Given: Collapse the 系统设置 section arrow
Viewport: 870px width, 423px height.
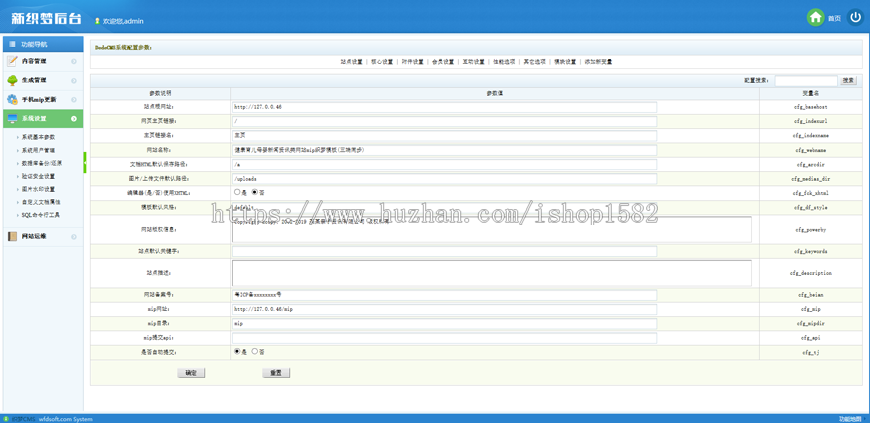Looking at the screenshot, I should click(74, 119).
